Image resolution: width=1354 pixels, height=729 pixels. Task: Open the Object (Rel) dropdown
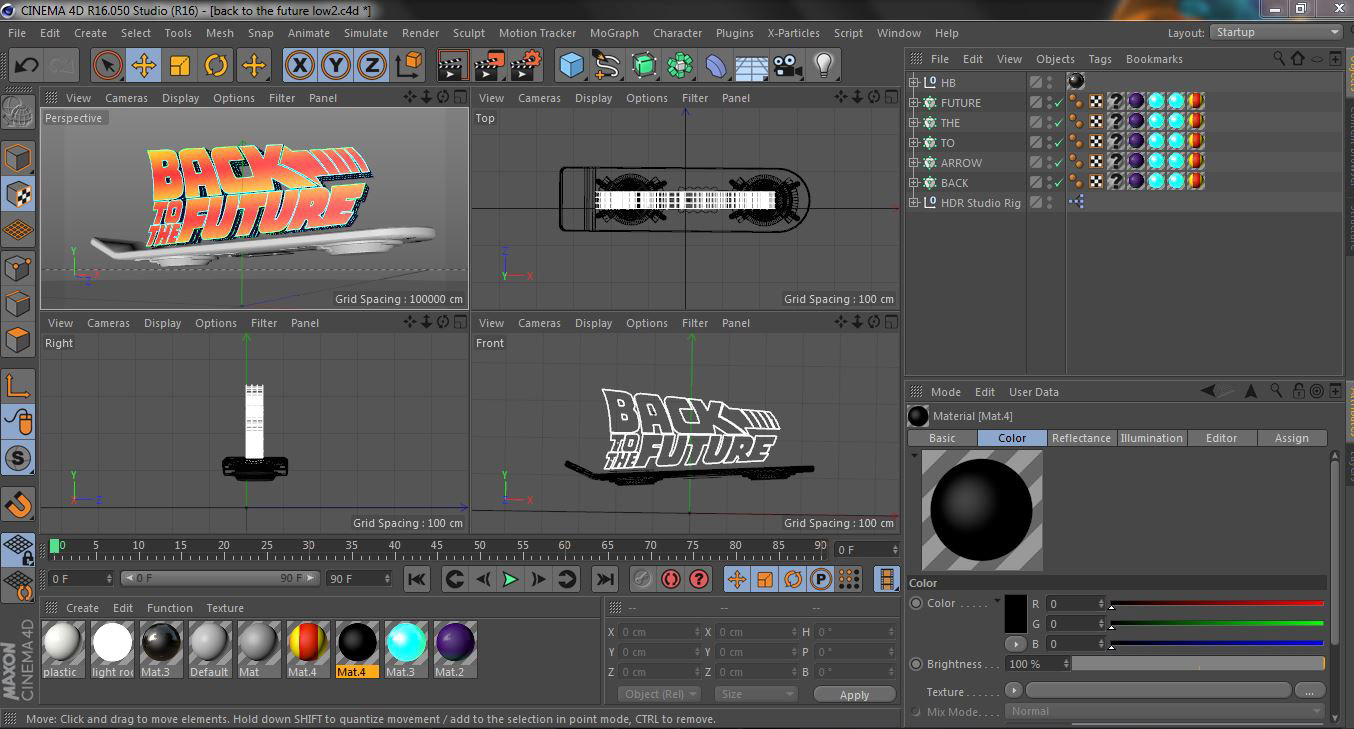658,694
